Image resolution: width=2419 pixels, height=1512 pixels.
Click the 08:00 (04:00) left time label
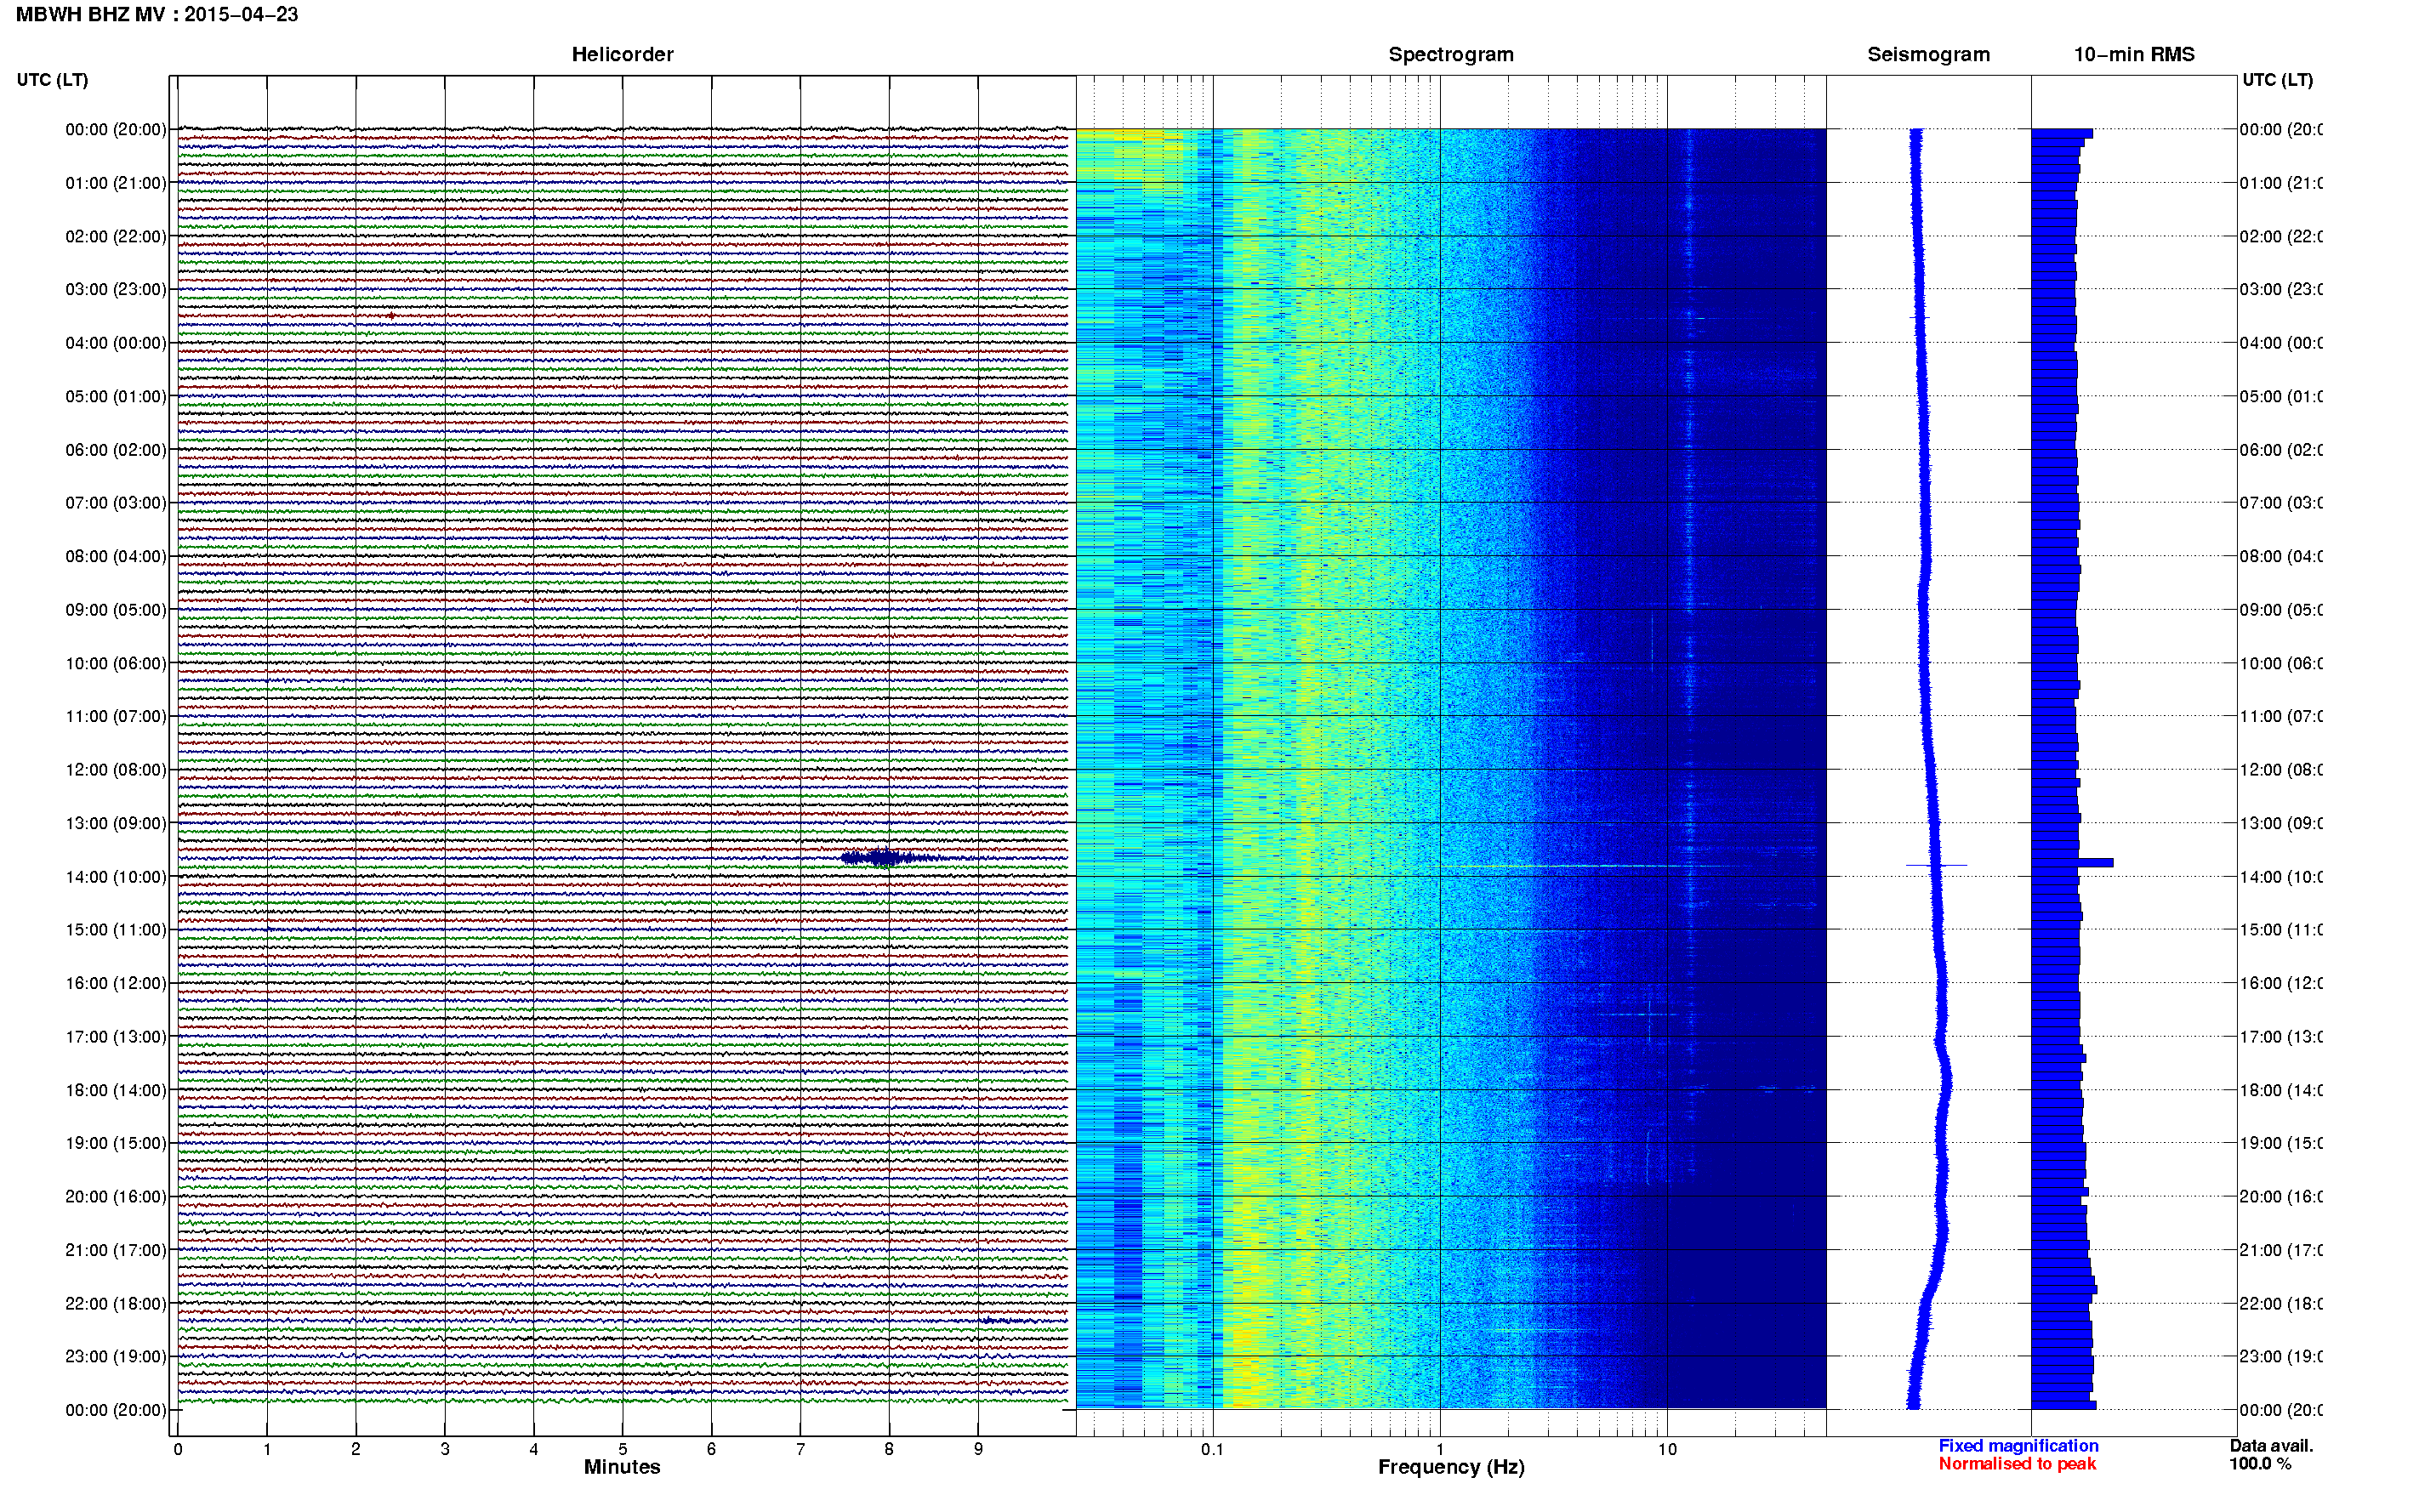pos(116,556)
